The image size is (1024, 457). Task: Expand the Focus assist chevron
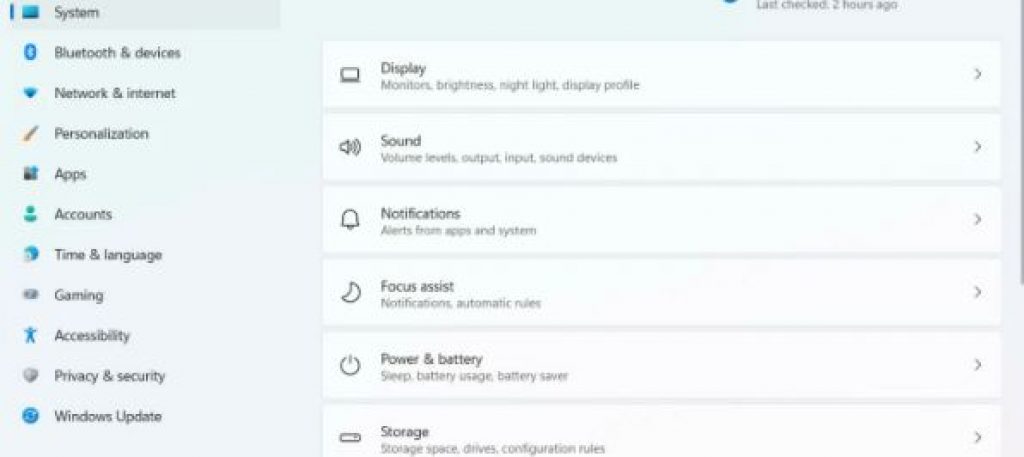coord(978,292)
